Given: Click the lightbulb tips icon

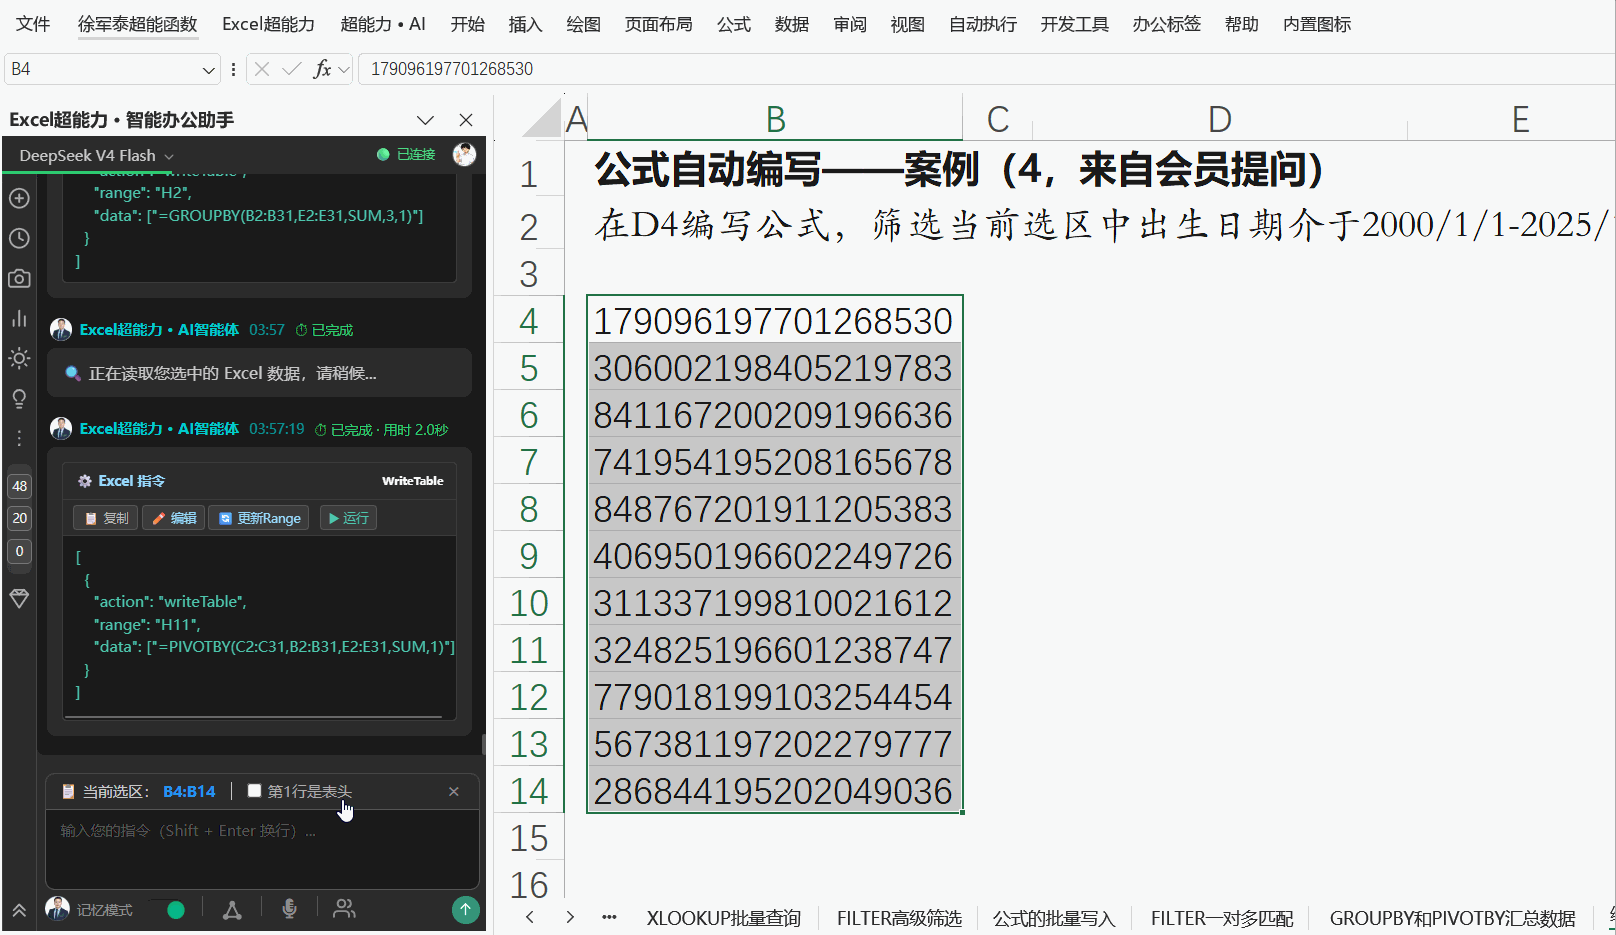Looking at the screenshot, I should tap(19, 398).
